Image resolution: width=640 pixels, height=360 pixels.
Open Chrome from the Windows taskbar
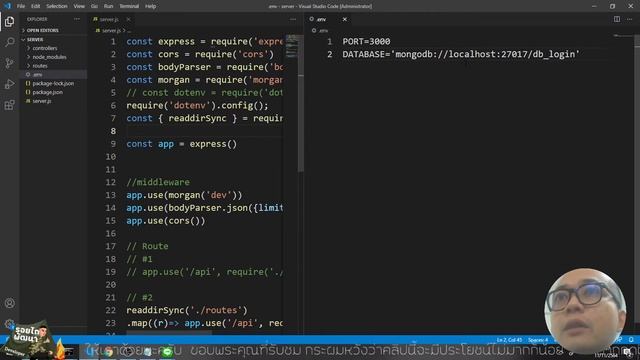pyautogui.click(x=108, y=351)
